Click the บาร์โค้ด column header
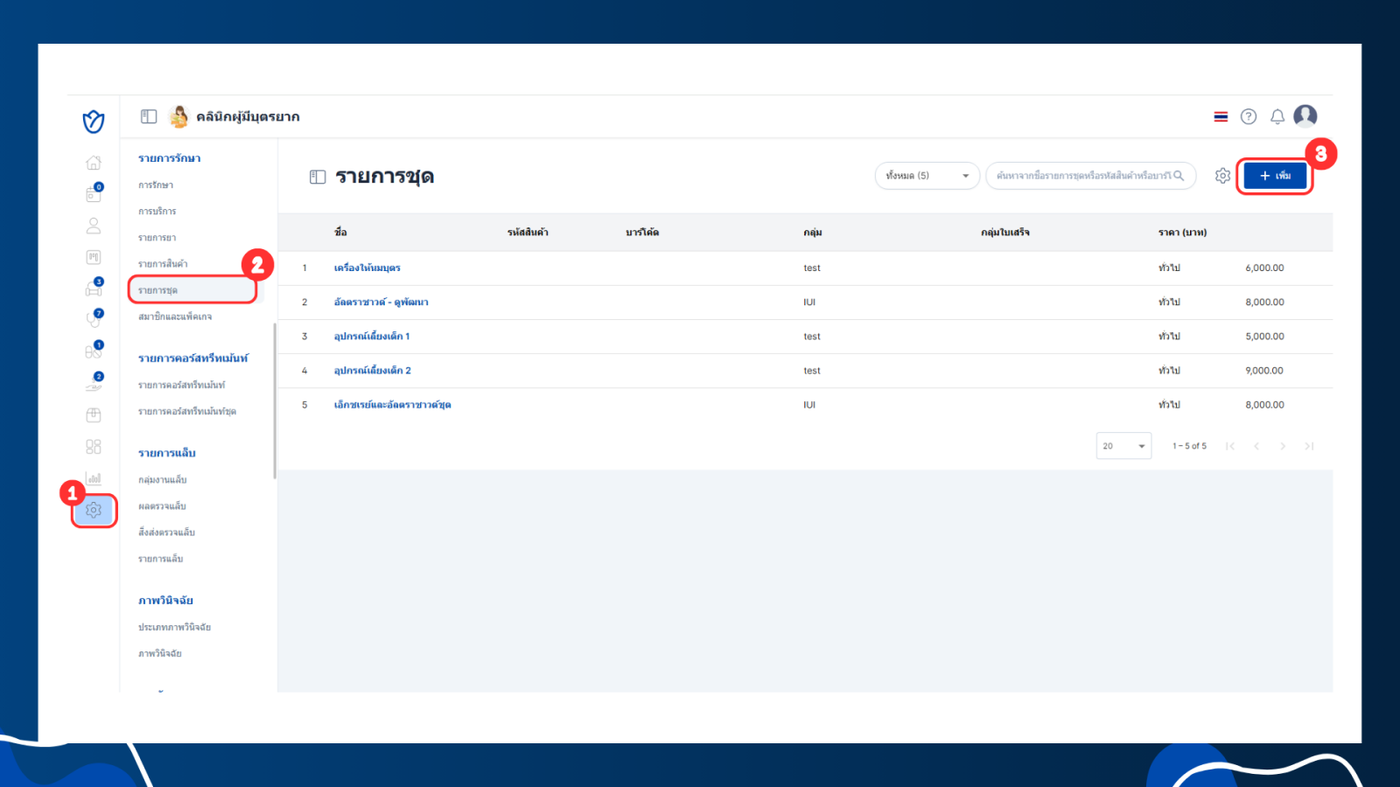The height and width of the screenshot is (787, 1400). point(642,233)
